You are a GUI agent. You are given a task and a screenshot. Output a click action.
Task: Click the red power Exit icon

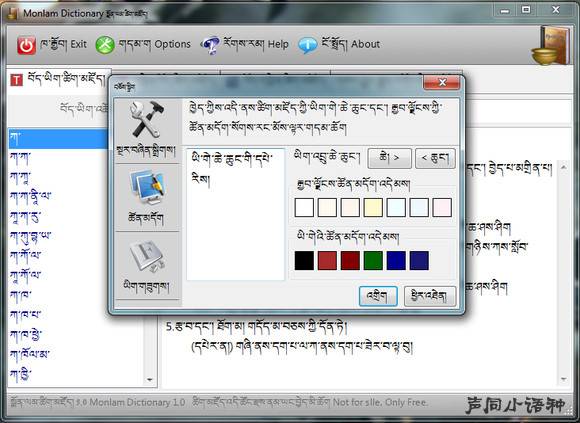pyautogui.click(x=26, y=45)
